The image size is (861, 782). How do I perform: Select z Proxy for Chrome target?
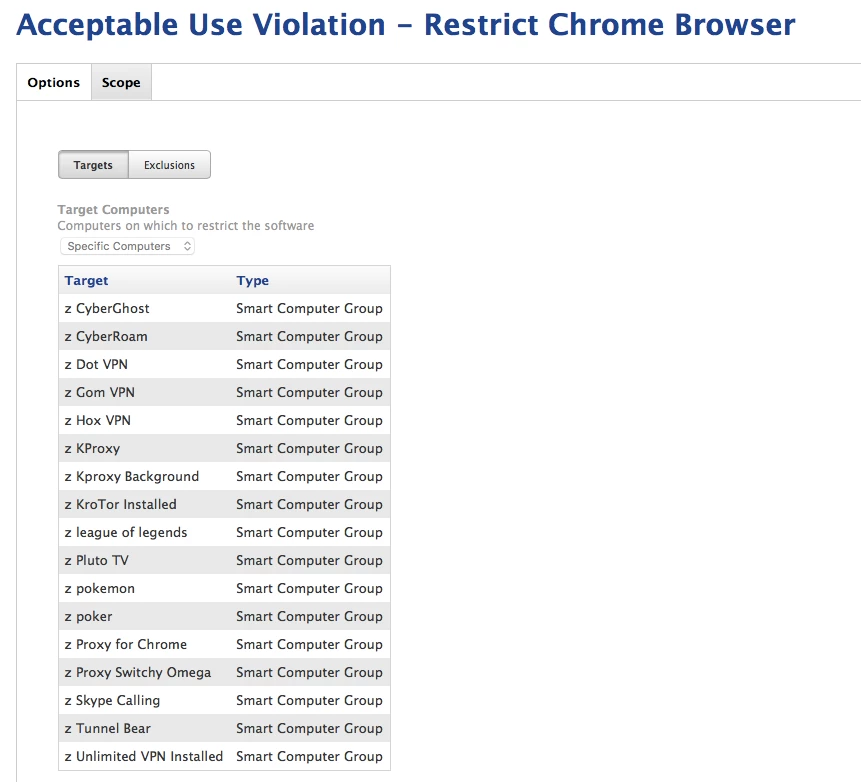click(x=225, y=645)
